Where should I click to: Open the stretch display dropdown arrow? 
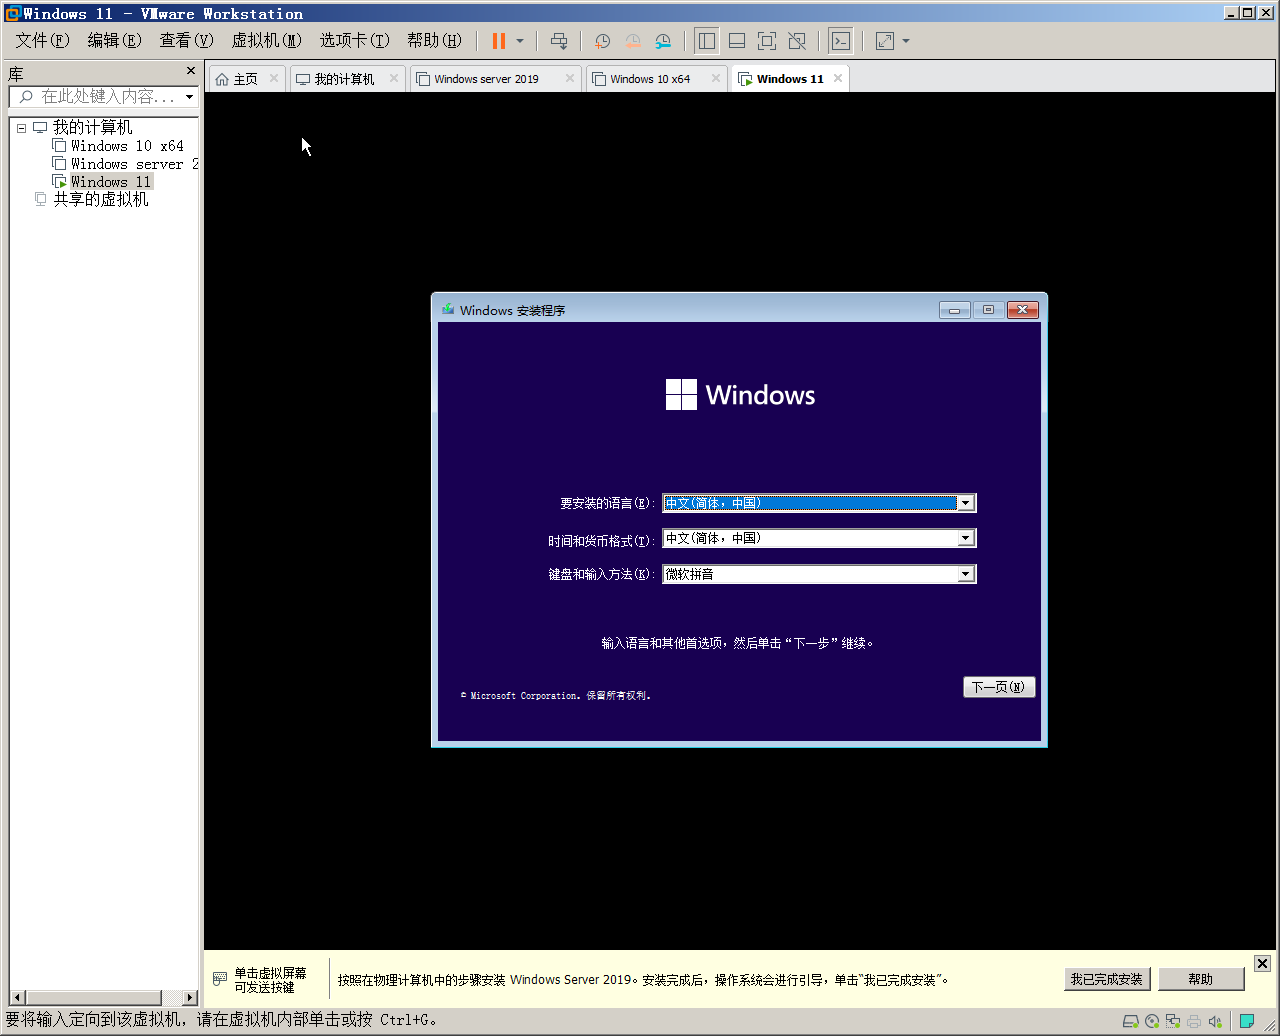(906, 41)
